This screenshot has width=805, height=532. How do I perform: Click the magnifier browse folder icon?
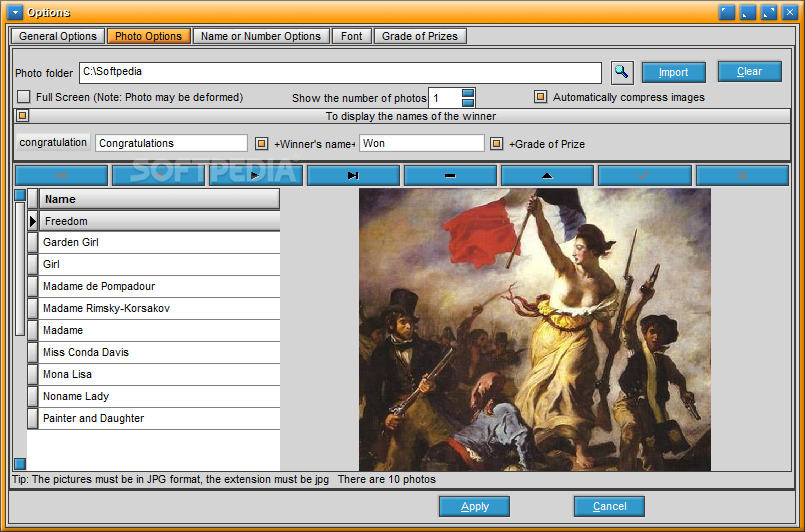pyautogui.click(x=622, y=72)
